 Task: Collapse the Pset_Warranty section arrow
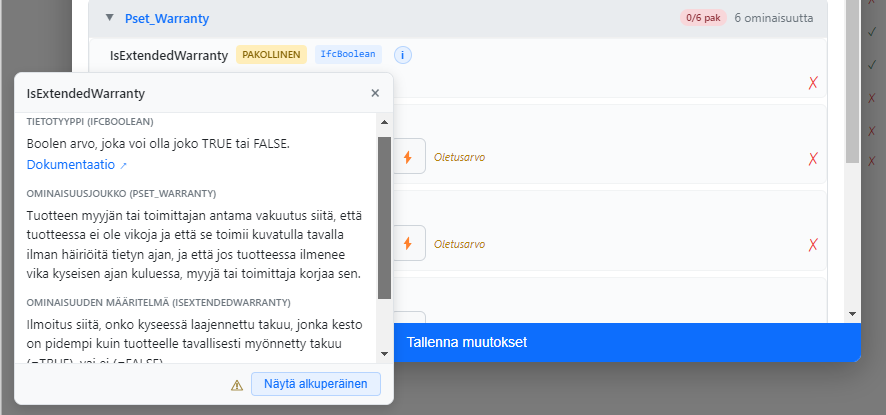pyautogui.click(x=109, y=18)
